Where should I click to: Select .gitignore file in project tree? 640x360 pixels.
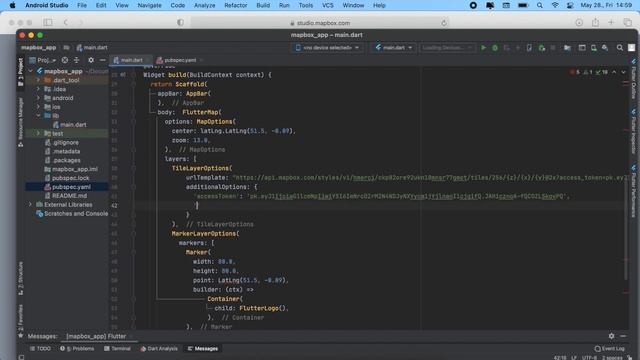(x=62, y=142)
